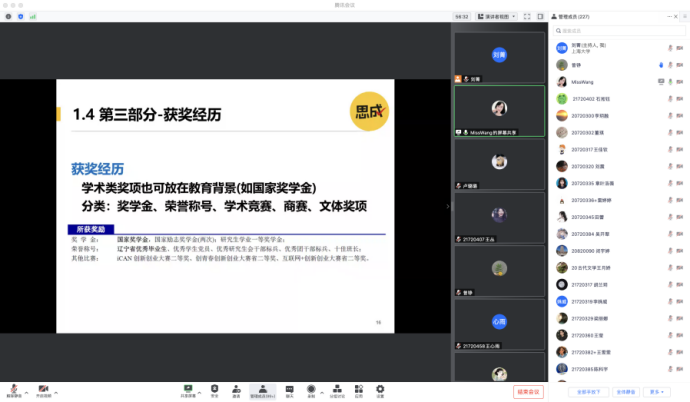Click the settings gear icon in toolbar
The height and width of the screenshot is (402, 690).
(379, 389)
